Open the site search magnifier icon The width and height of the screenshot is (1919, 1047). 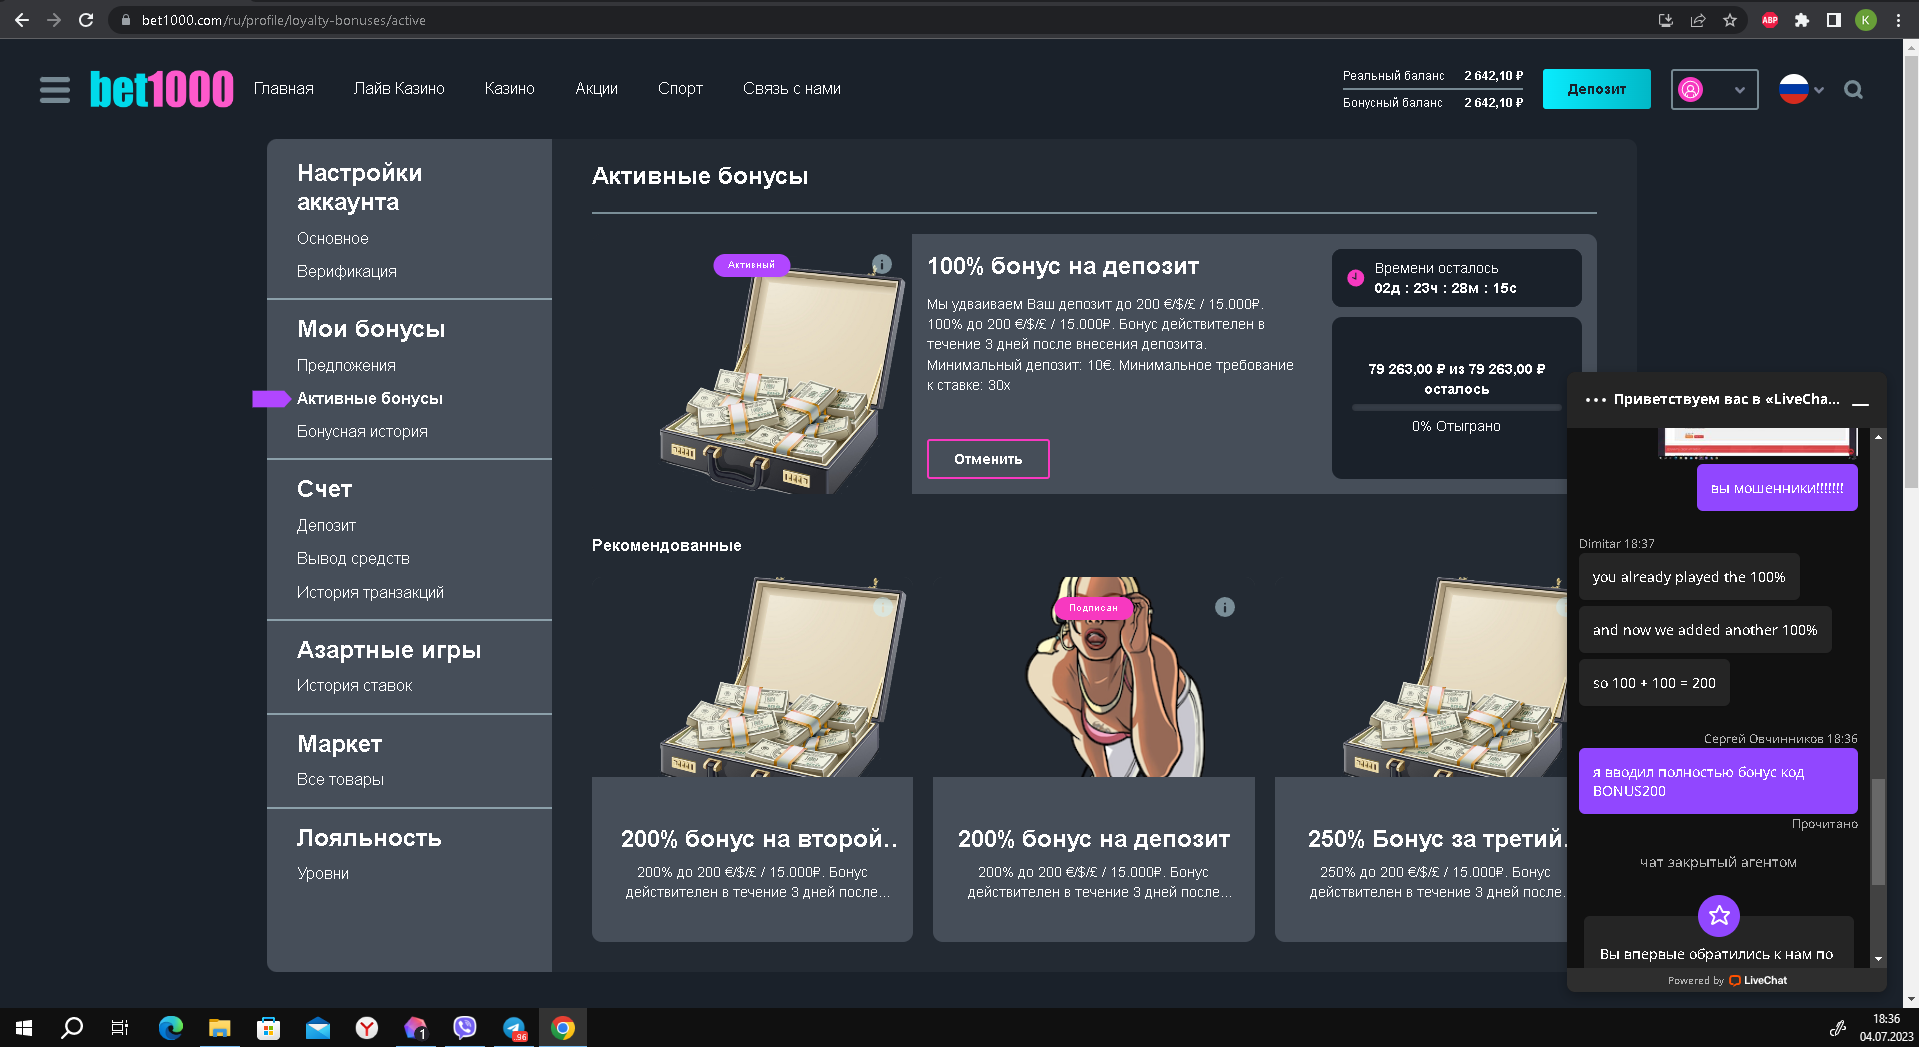1853,90
